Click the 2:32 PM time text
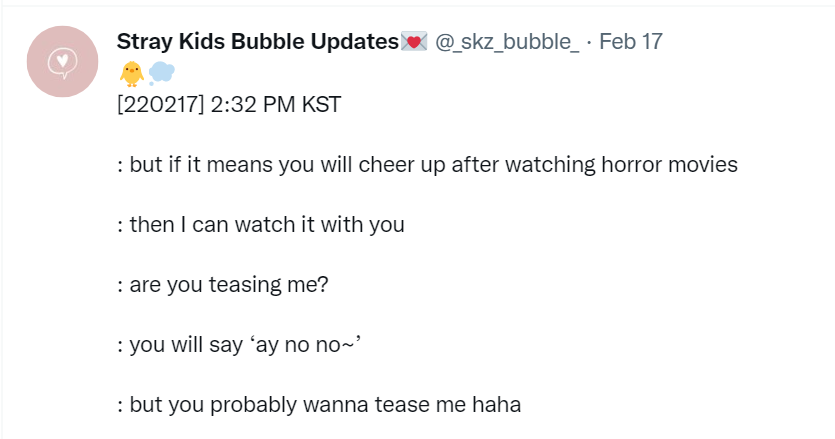This screenshot has width=835, height=439. (x=253, y=104)
